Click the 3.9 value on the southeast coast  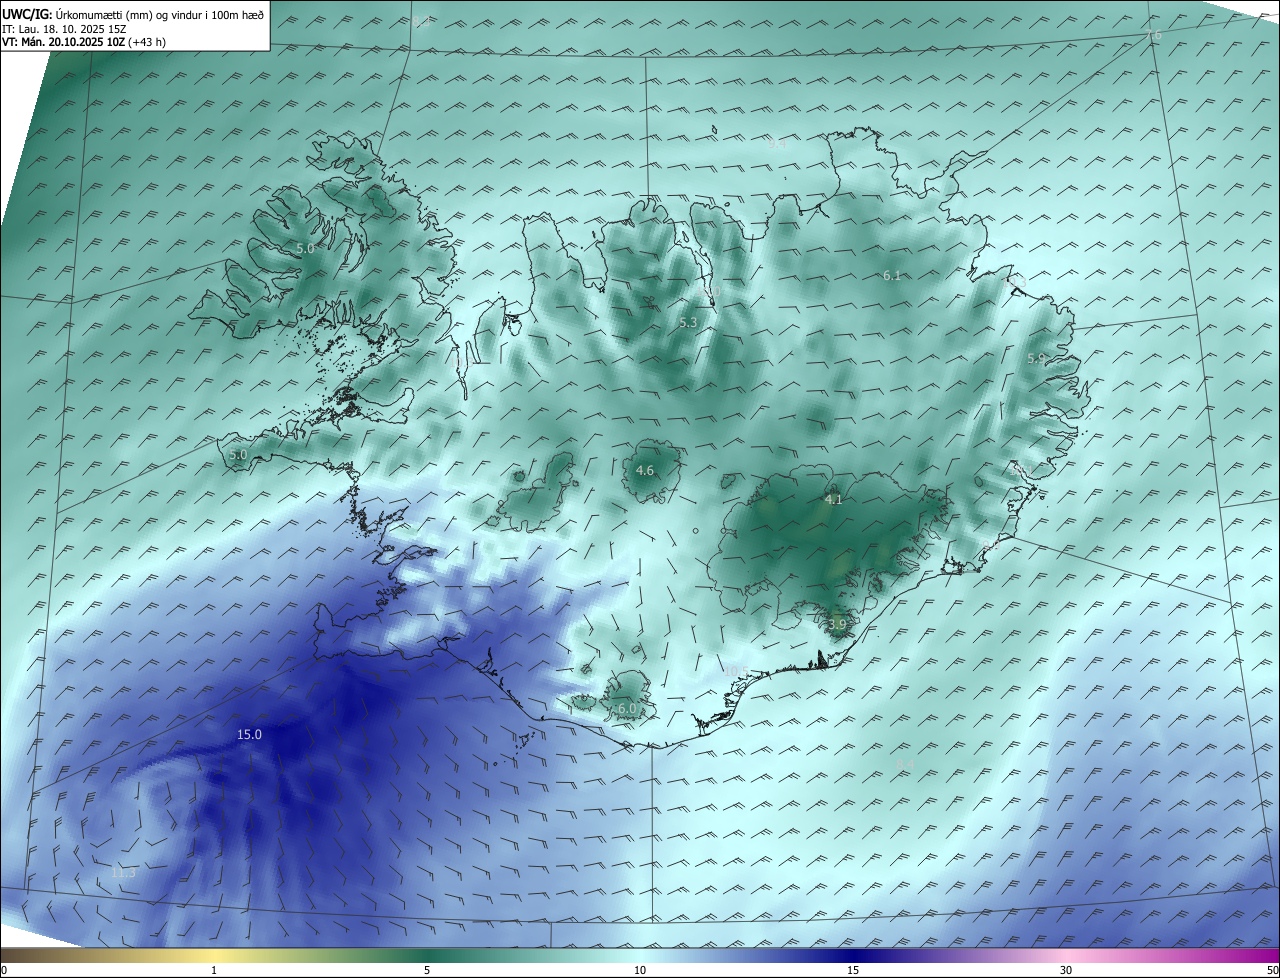click(x=837, y=624)
